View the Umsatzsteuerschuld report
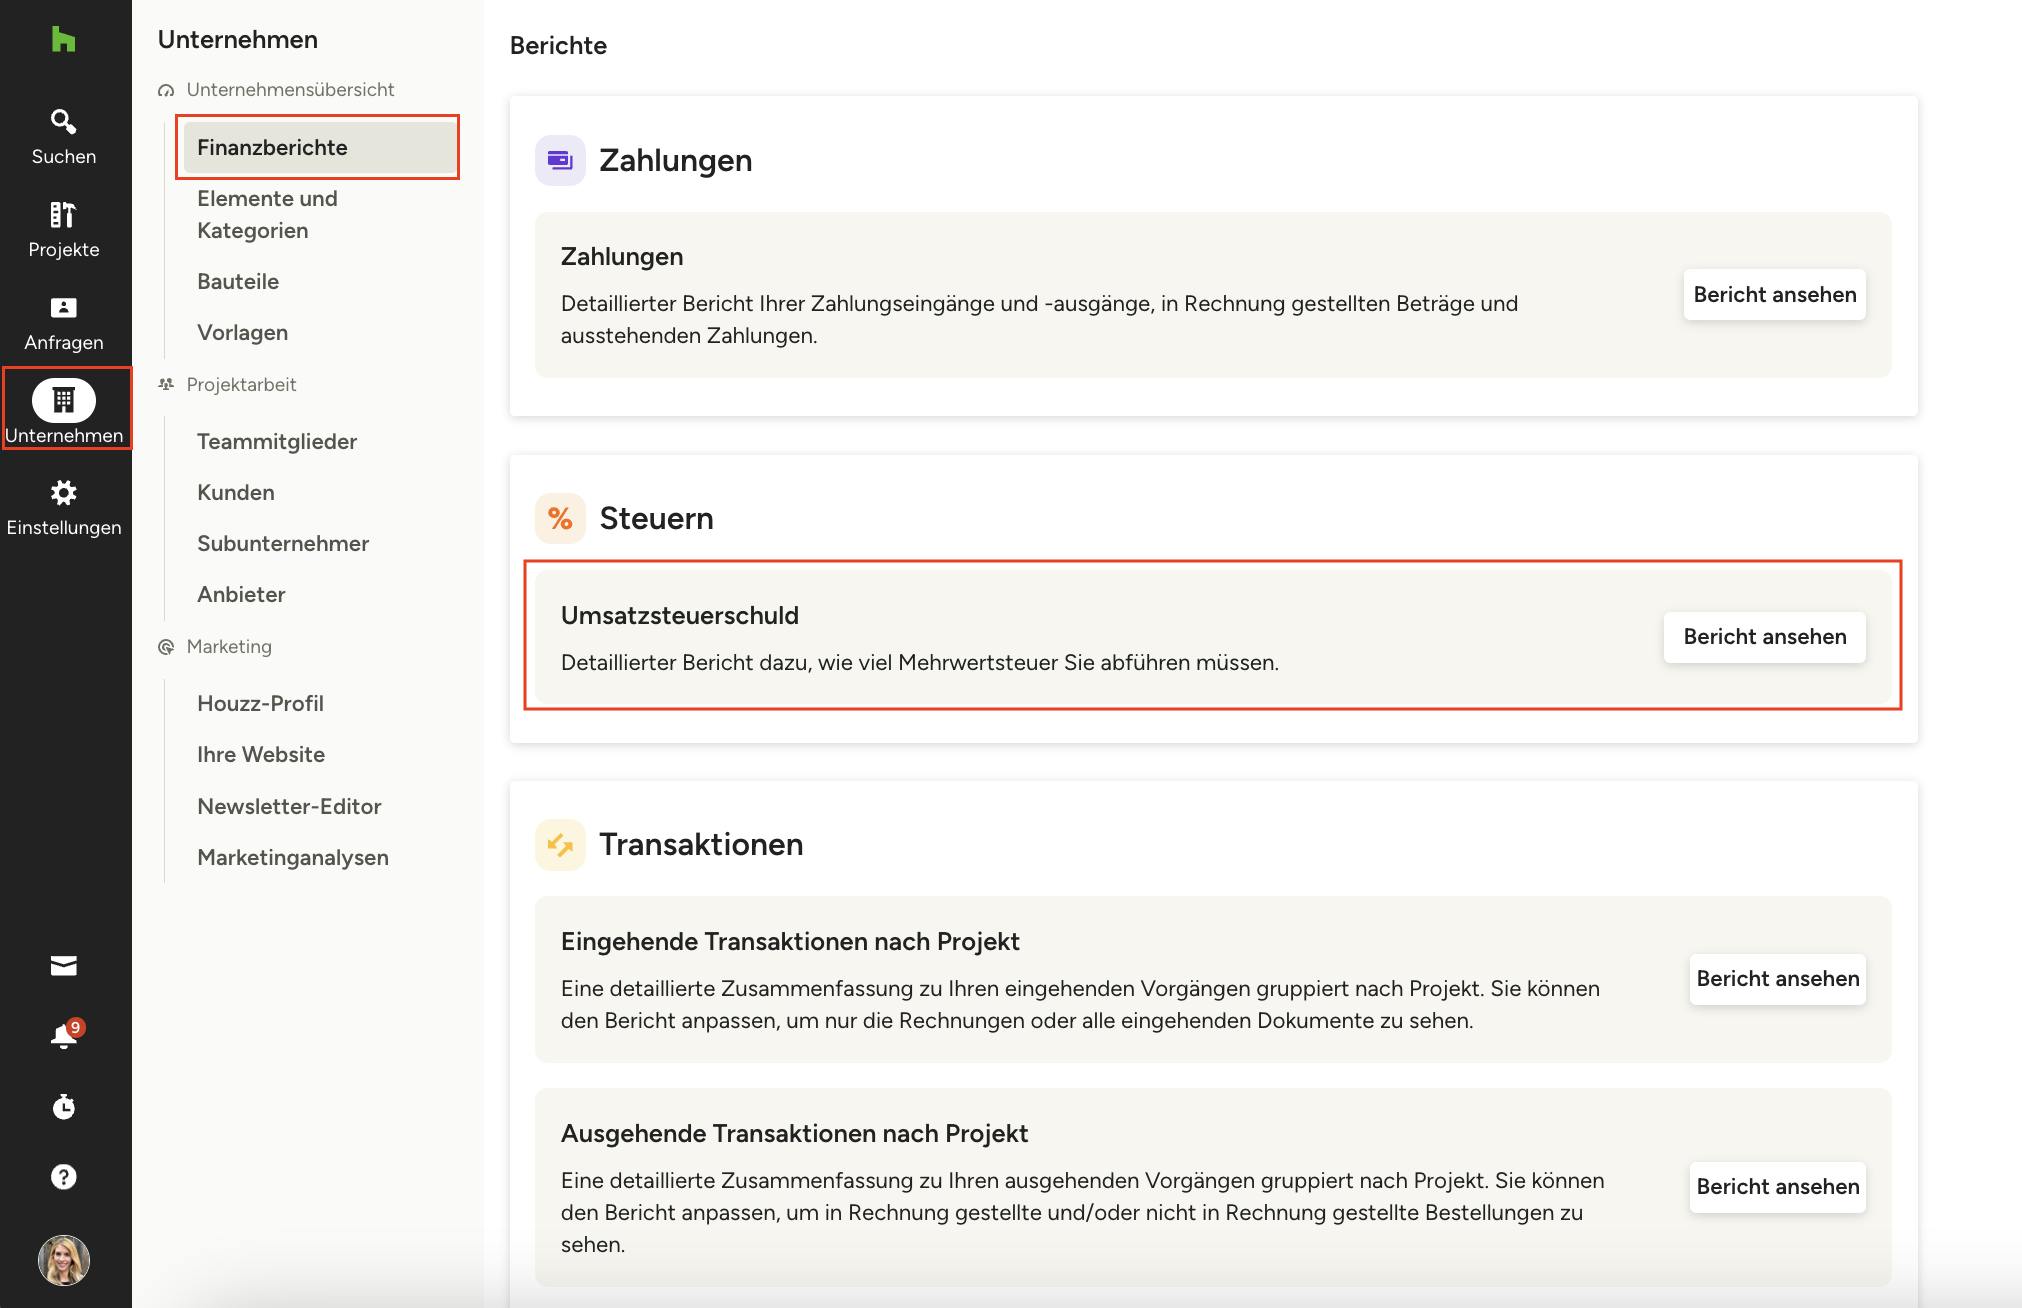 point(1764,637)
